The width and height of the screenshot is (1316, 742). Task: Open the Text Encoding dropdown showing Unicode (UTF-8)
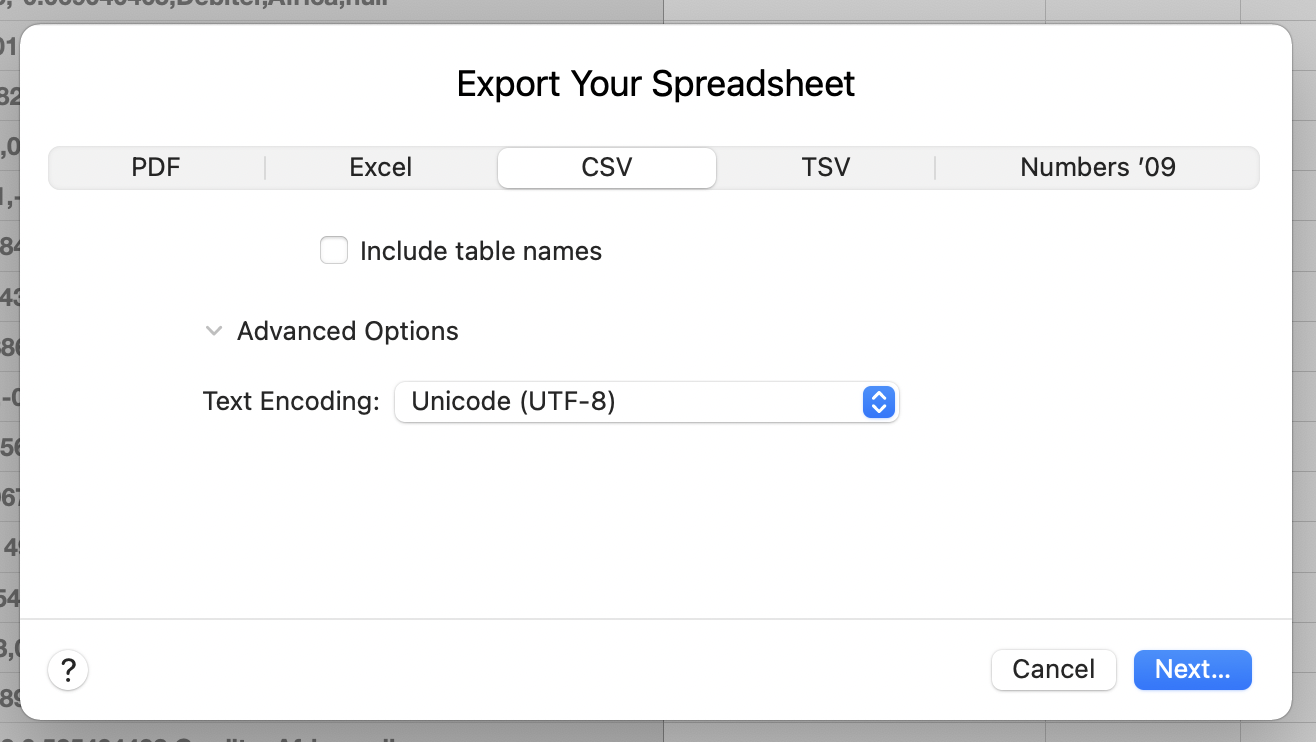[x=646, y=402]
